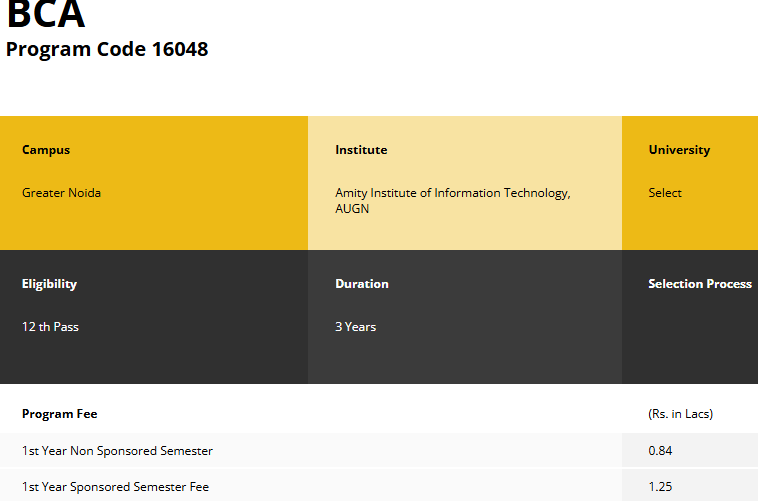Open the Select option under University
Viewport: 758px width, 501px height.
coord(665,193)
